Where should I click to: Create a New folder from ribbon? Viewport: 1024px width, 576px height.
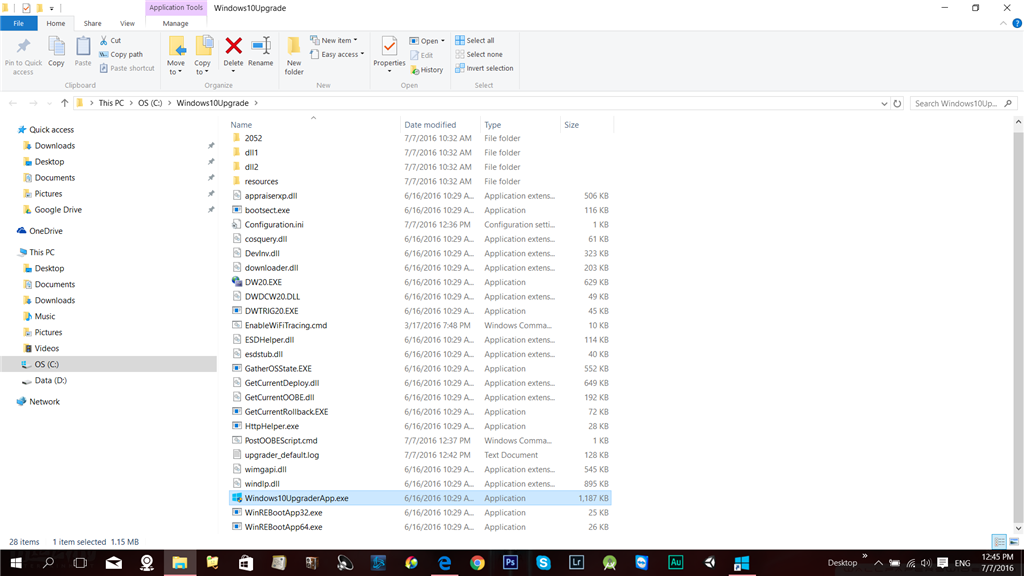(294, 56)
